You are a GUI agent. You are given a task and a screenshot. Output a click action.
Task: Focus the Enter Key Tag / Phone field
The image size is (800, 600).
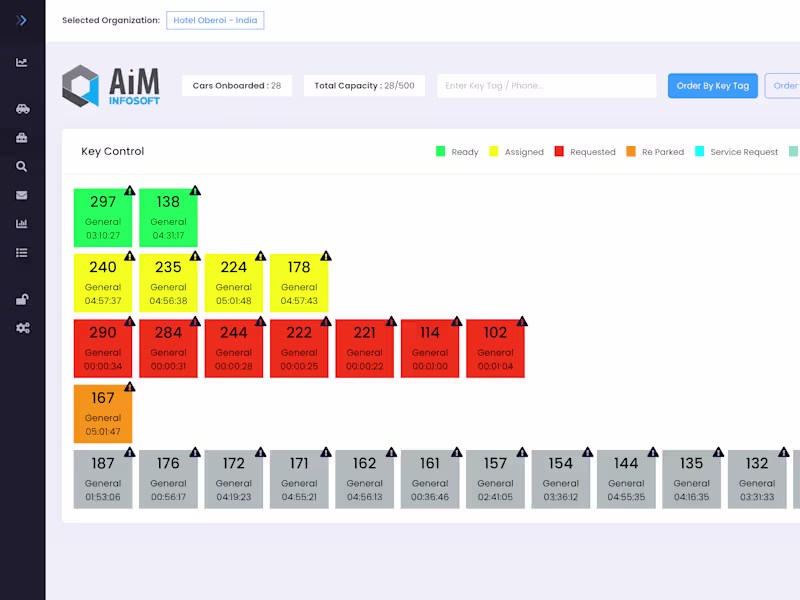tap(546, 86)
